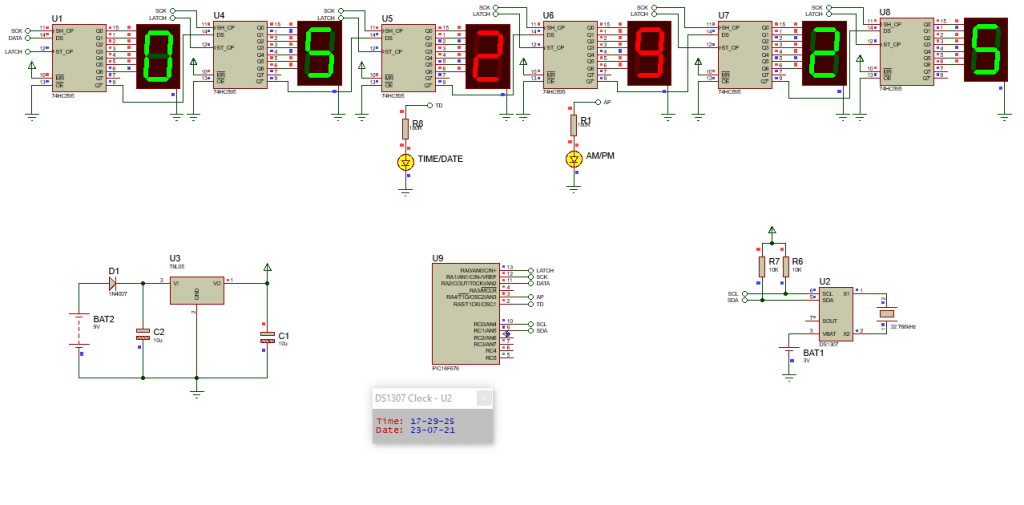Select capacitor C2

[x=142, y=334]
